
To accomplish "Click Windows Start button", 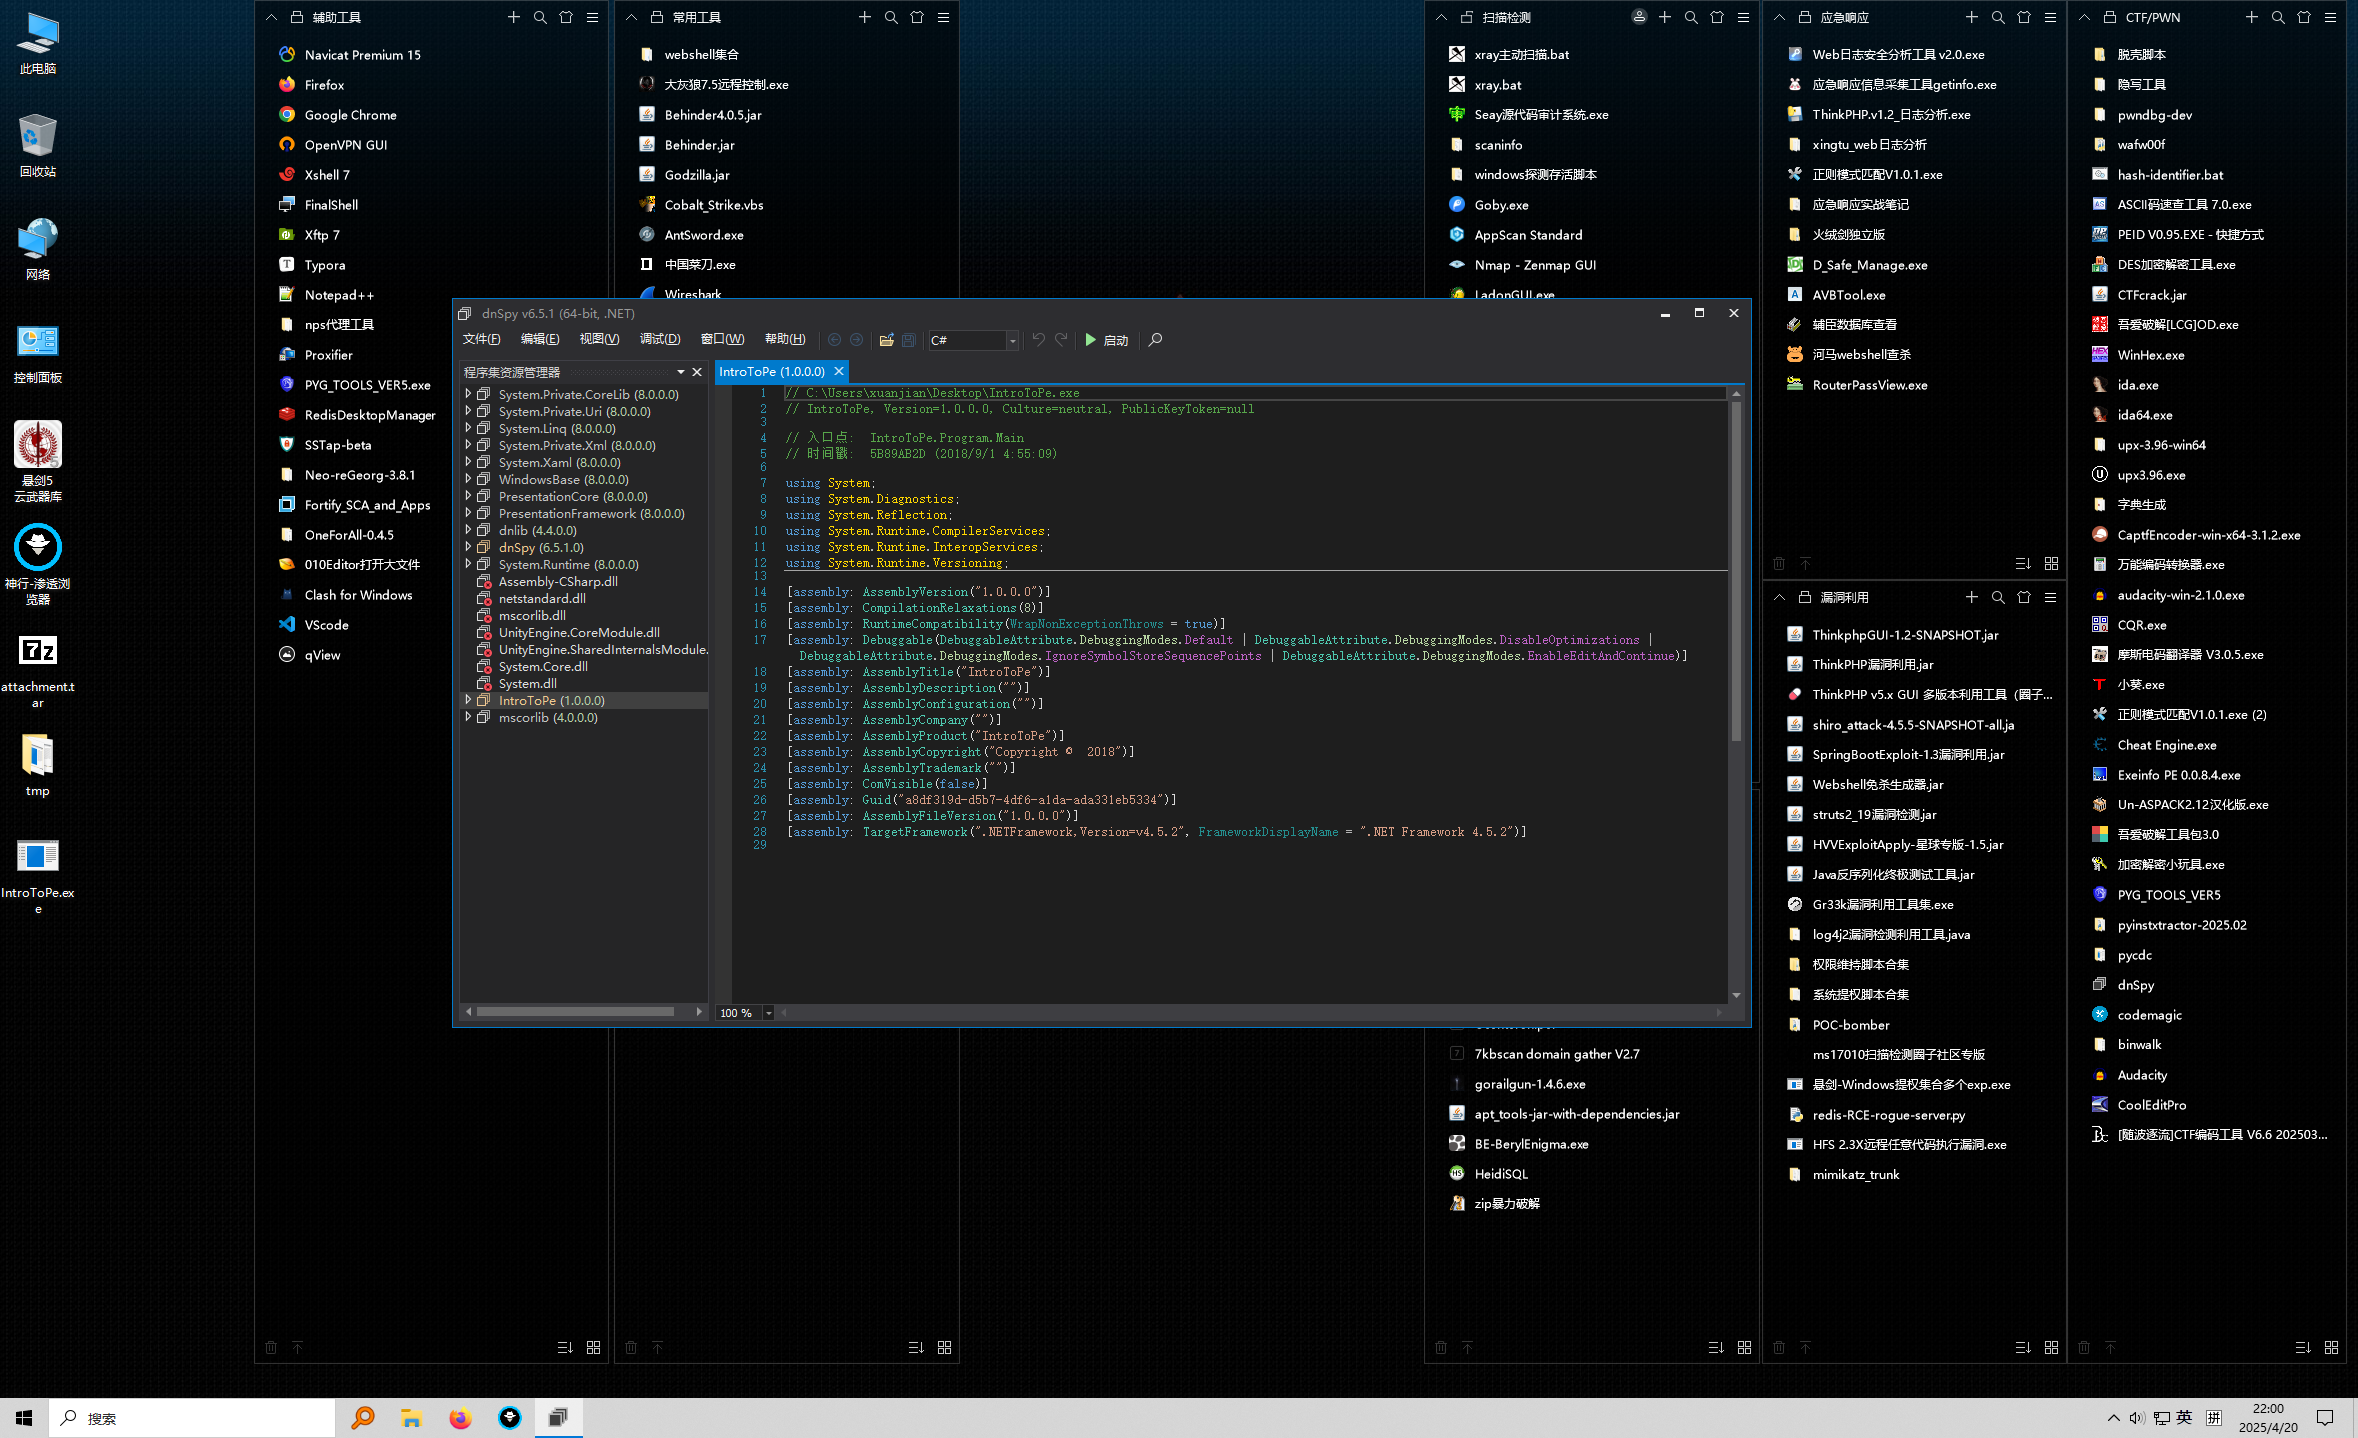I will click(x=24, y=1418).
